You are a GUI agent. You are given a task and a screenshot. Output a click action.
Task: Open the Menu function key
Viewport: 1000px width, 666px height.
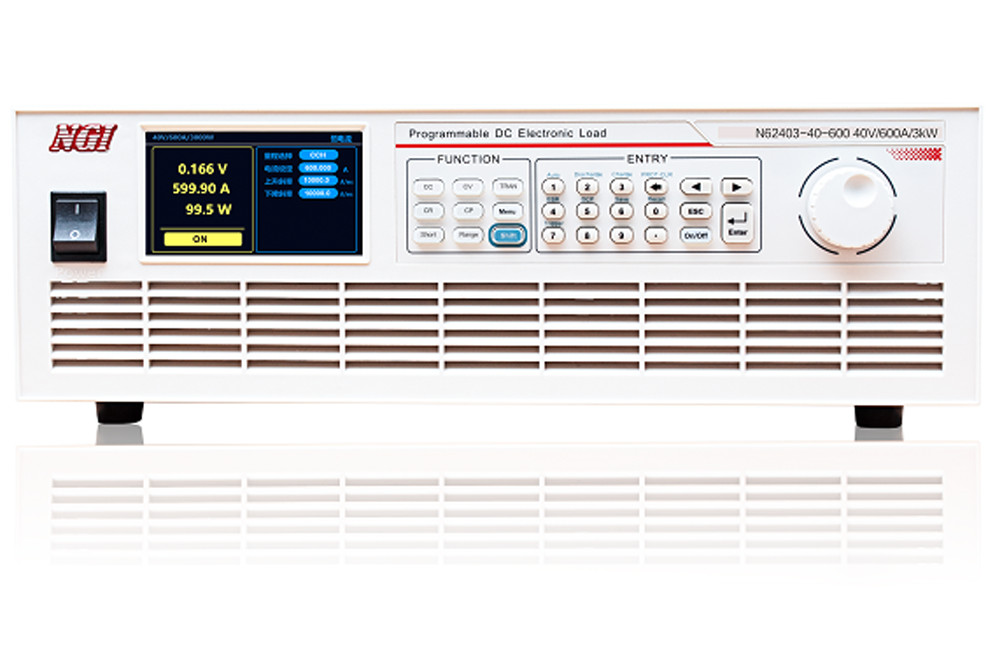tap(508, 211)
